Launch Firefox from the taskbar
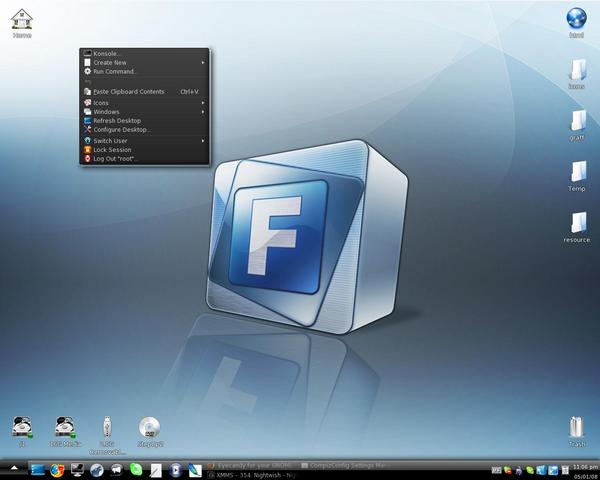600x480 pixels. click(x=57, y=470)
